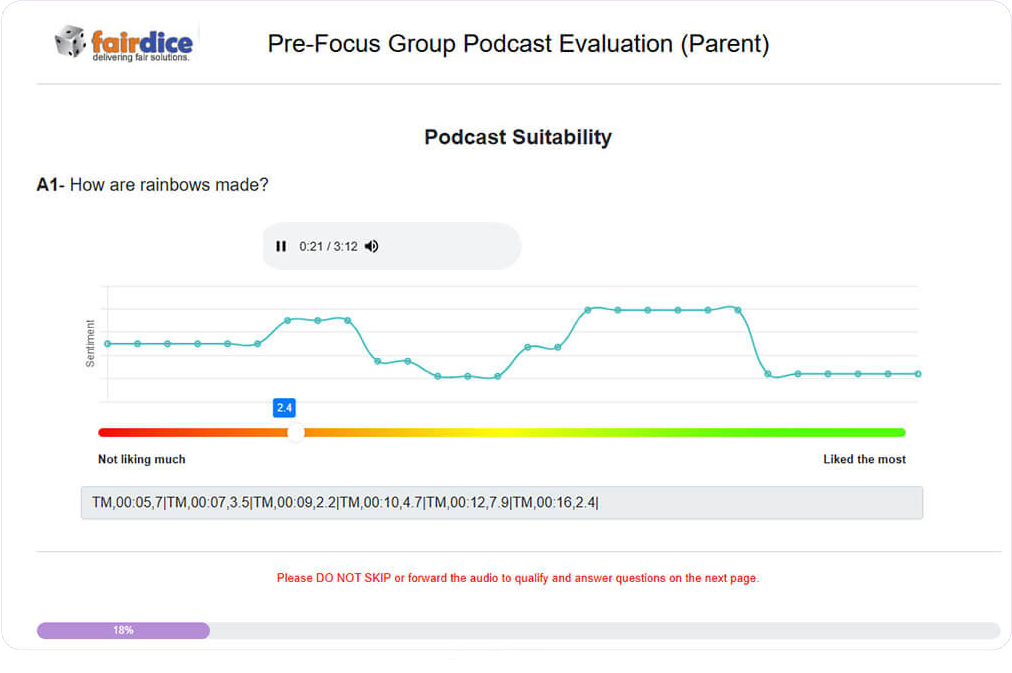The width and height of the screenshot is (1012, 673).
Task: Click the TM timestamp log text field
Action: (501, 502)
